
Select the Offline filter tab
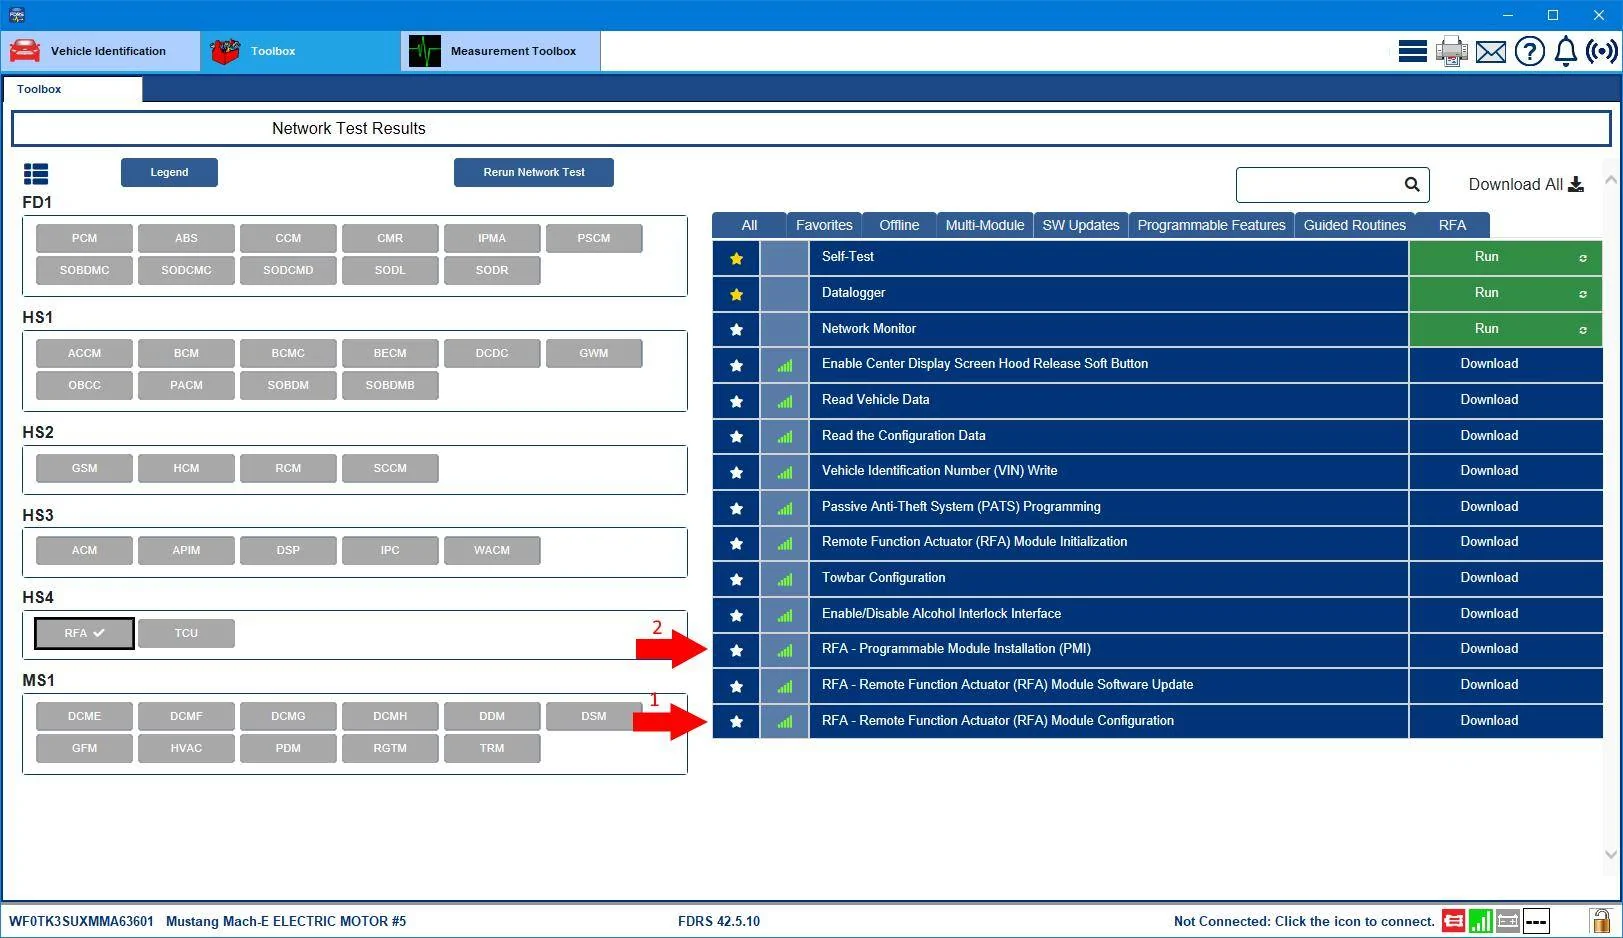tap(899, 225)
